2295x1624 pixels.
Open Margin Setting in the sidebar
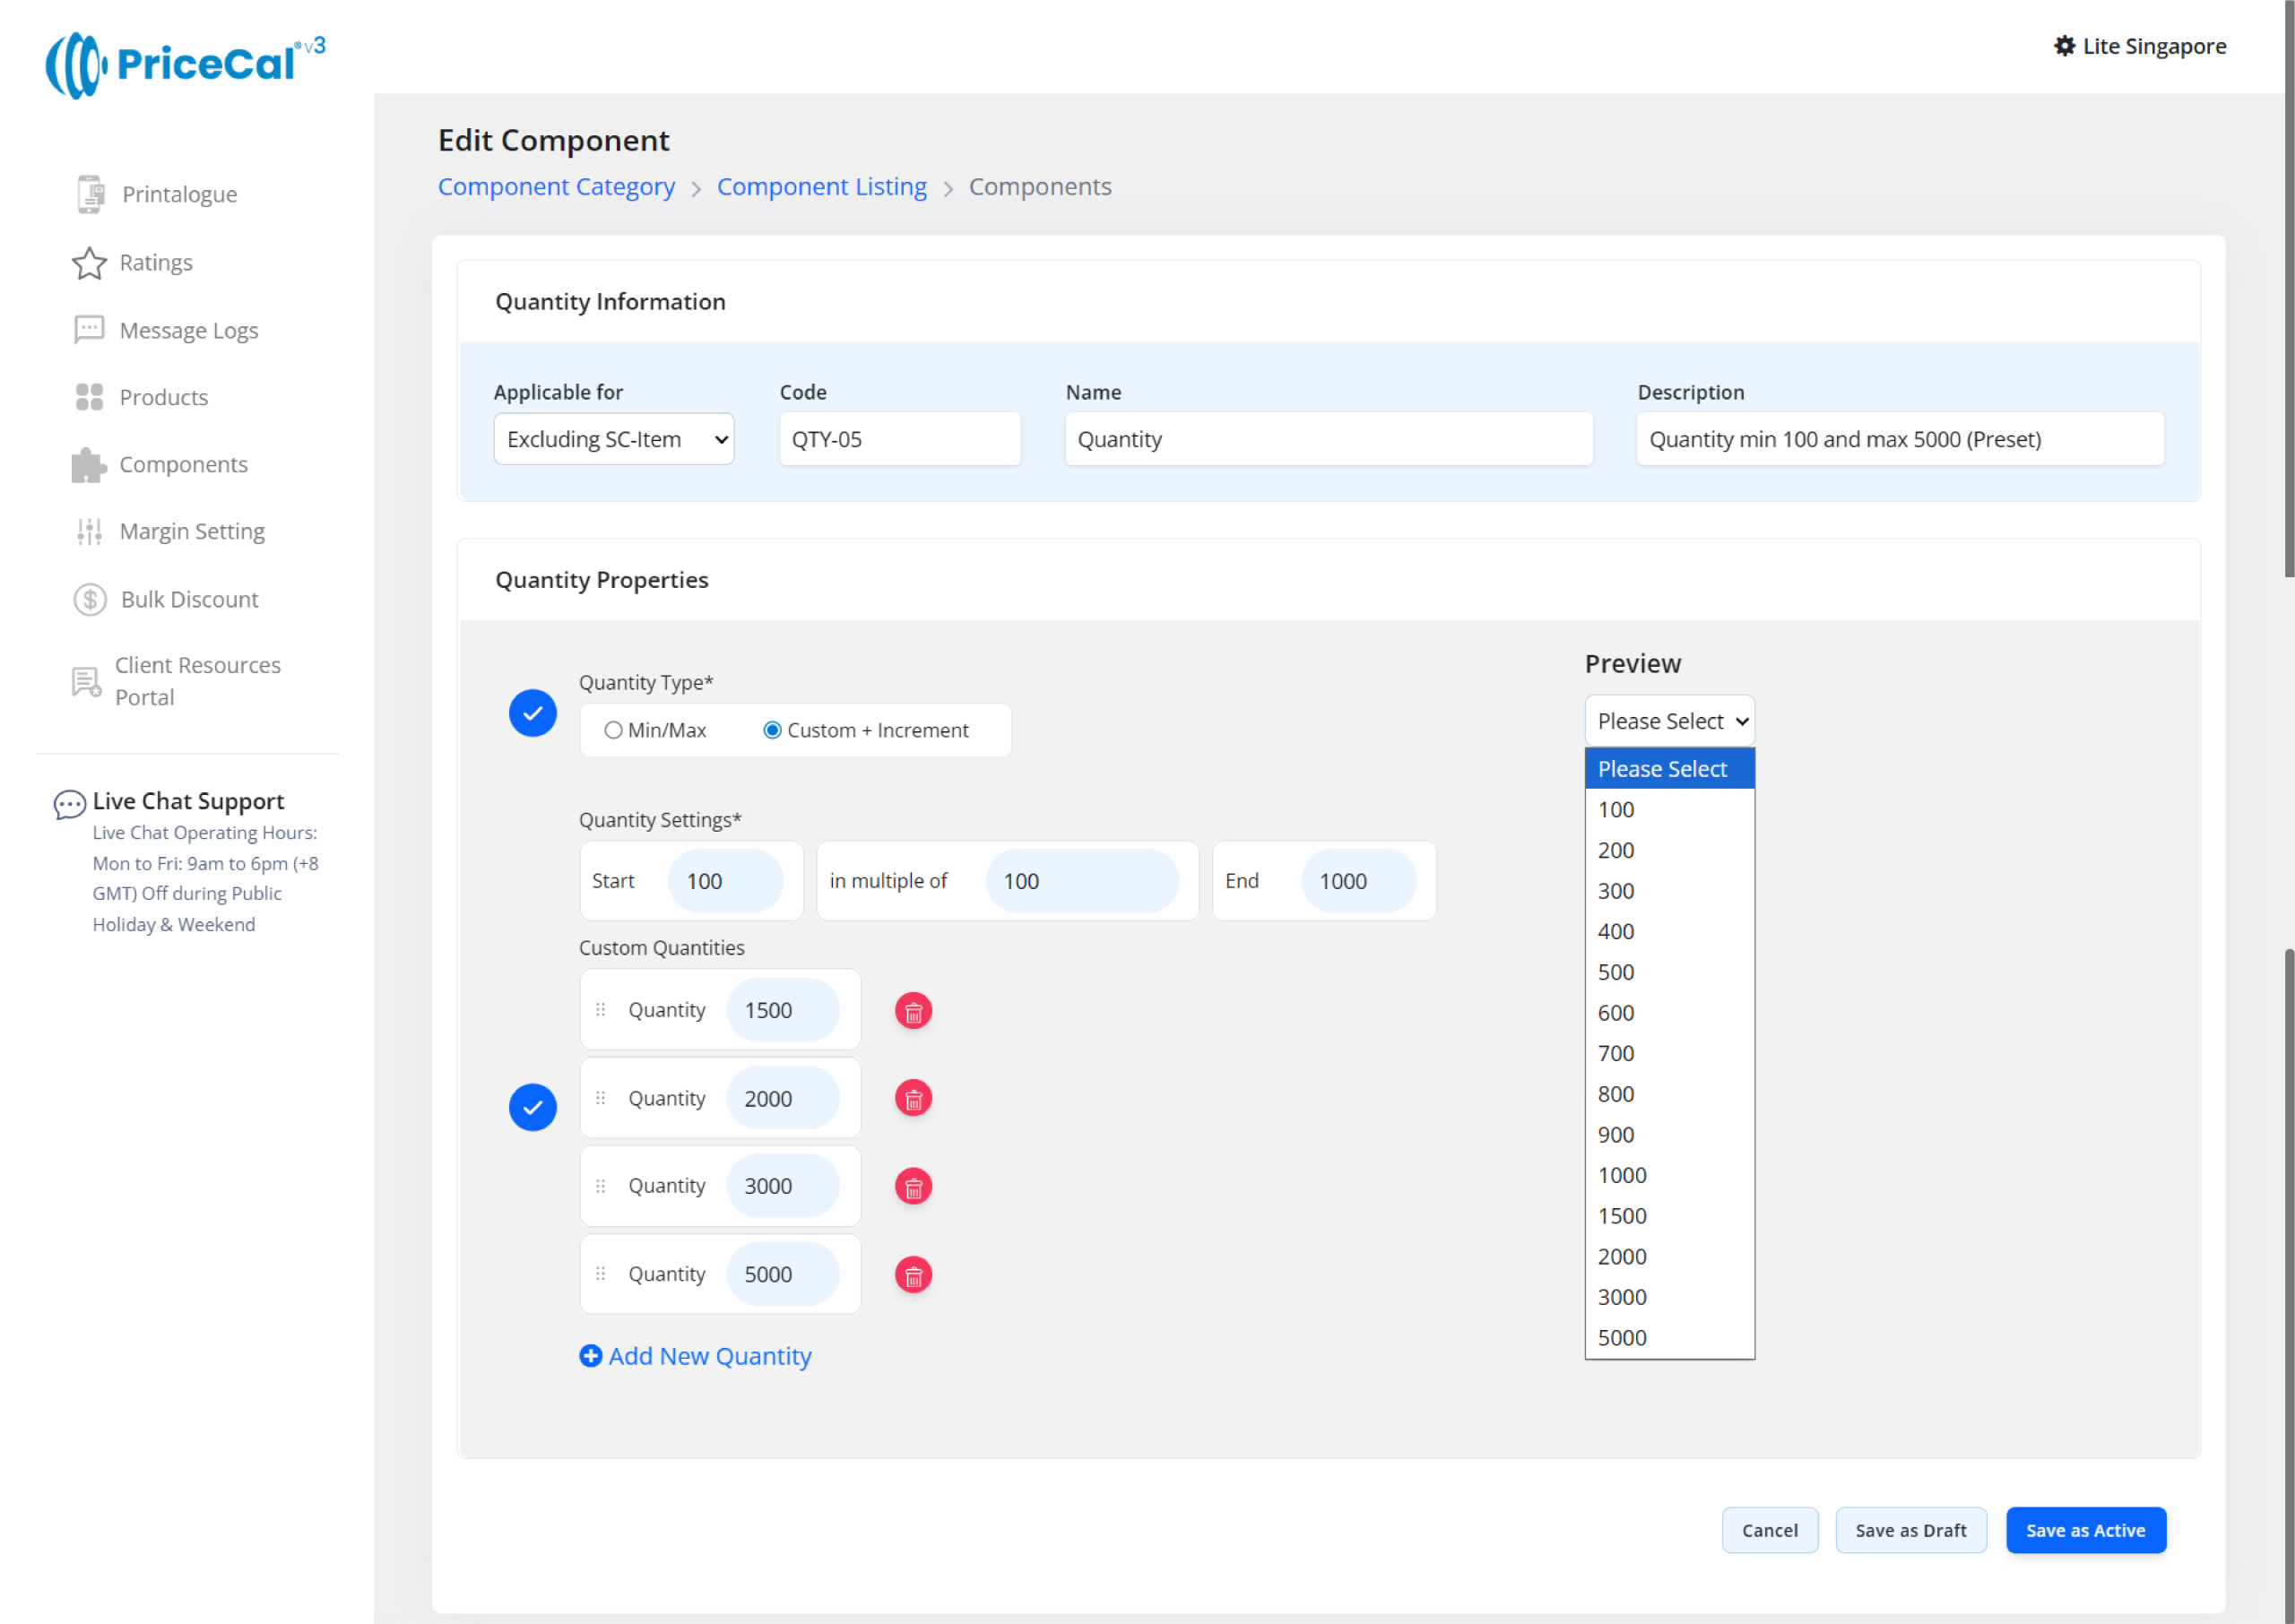point(191,531)
